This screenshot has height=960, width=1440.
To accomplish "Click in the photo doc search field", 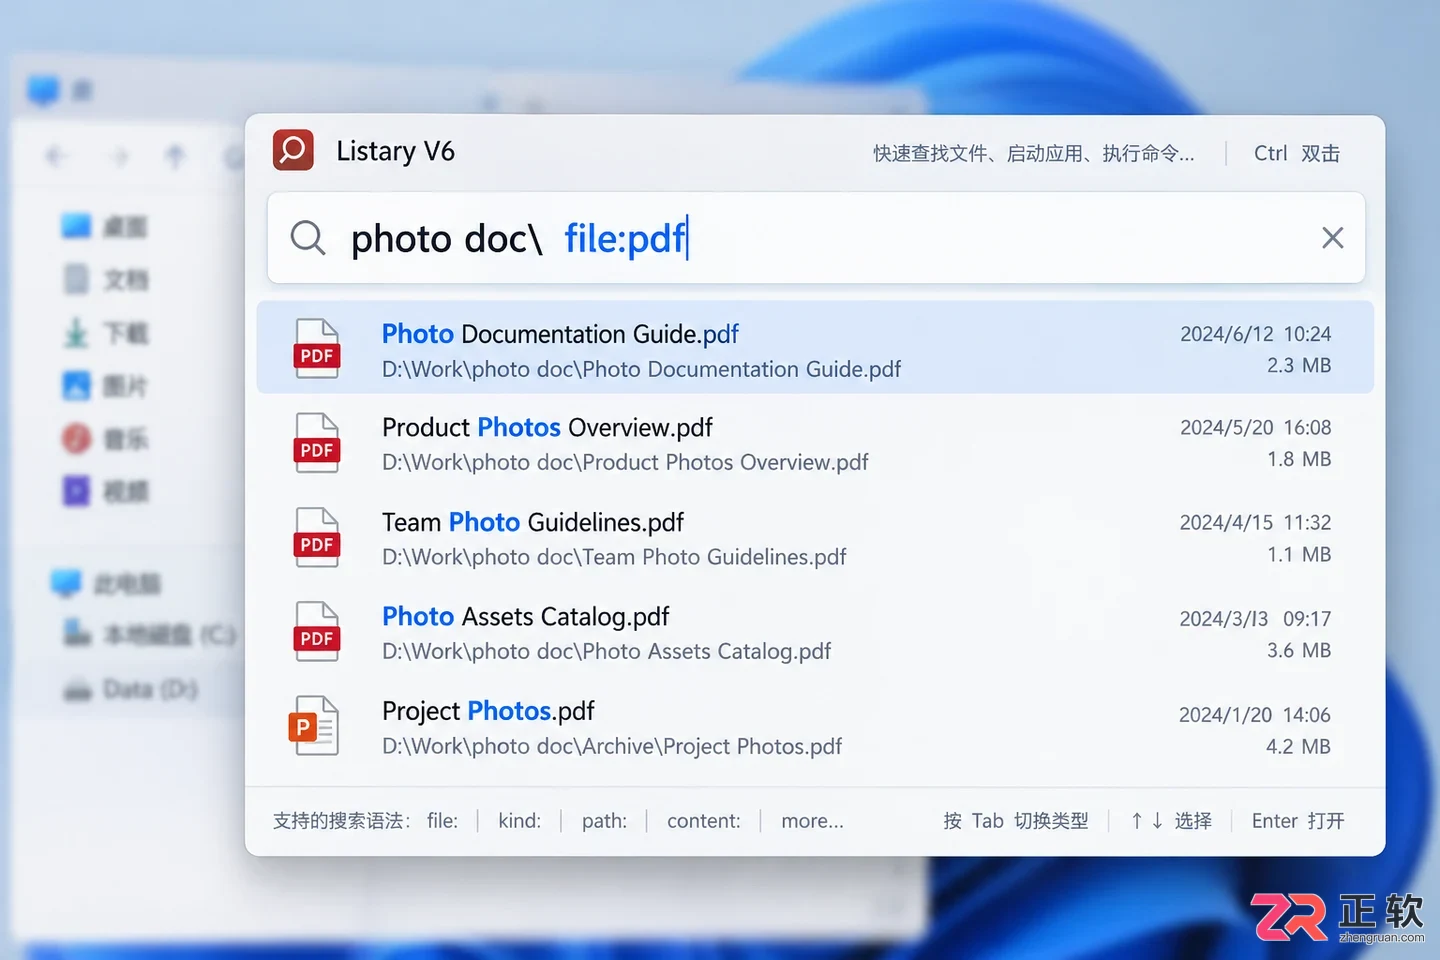I will [x=816, y=238].
